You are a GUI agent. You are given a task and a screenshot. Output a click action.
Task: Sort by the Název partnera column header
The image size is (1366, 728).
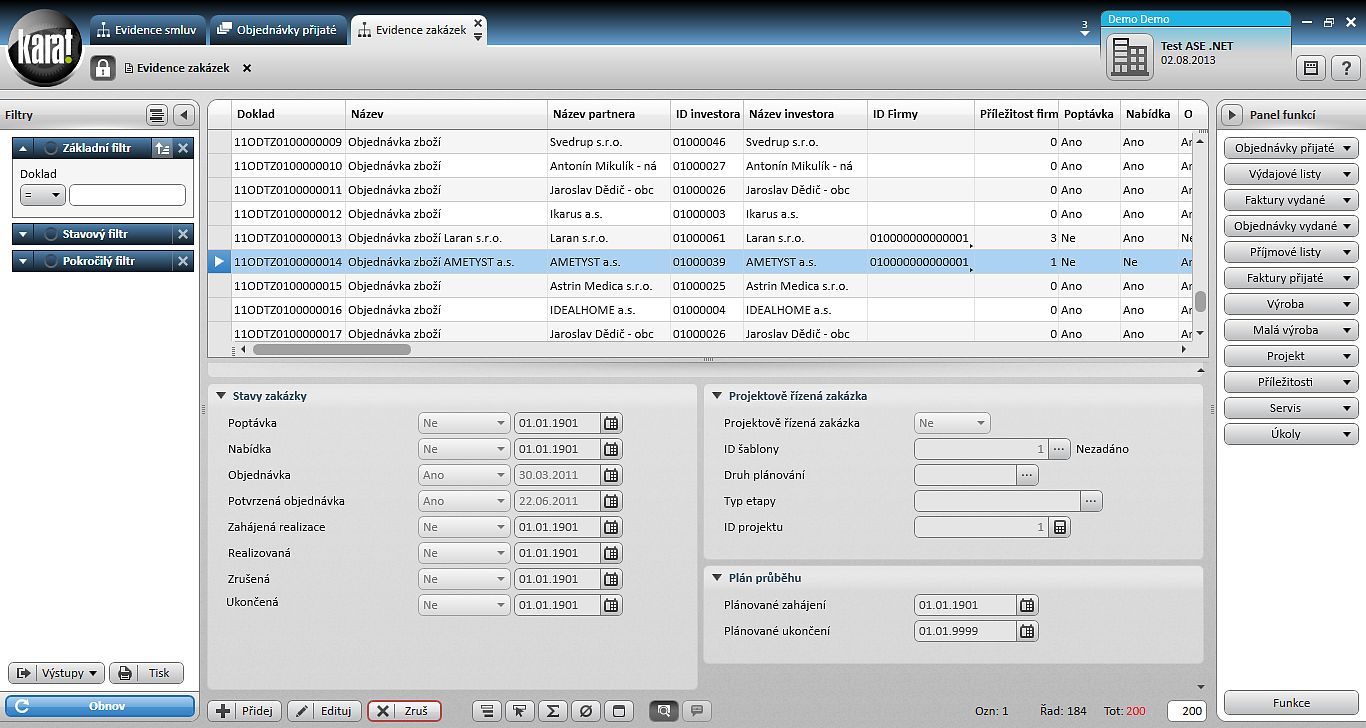click(609, 114)
